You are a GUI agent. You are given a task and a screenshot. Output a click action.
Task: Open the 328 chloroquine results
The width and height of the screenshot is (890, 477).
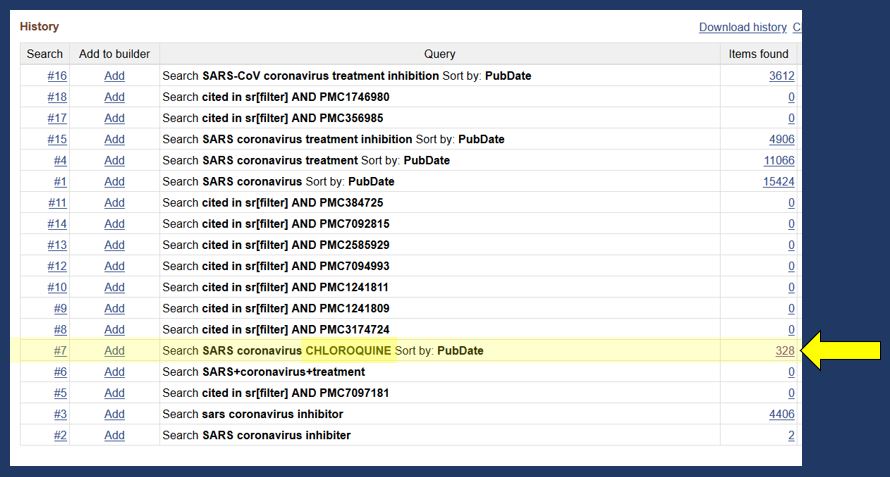(x=784, y=351)
